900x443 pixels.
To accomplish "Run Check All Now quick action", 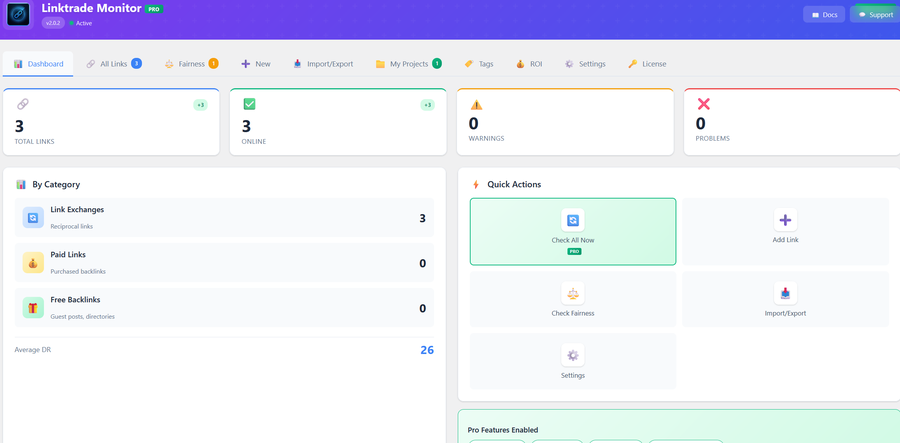I will (x=573, y=232).
